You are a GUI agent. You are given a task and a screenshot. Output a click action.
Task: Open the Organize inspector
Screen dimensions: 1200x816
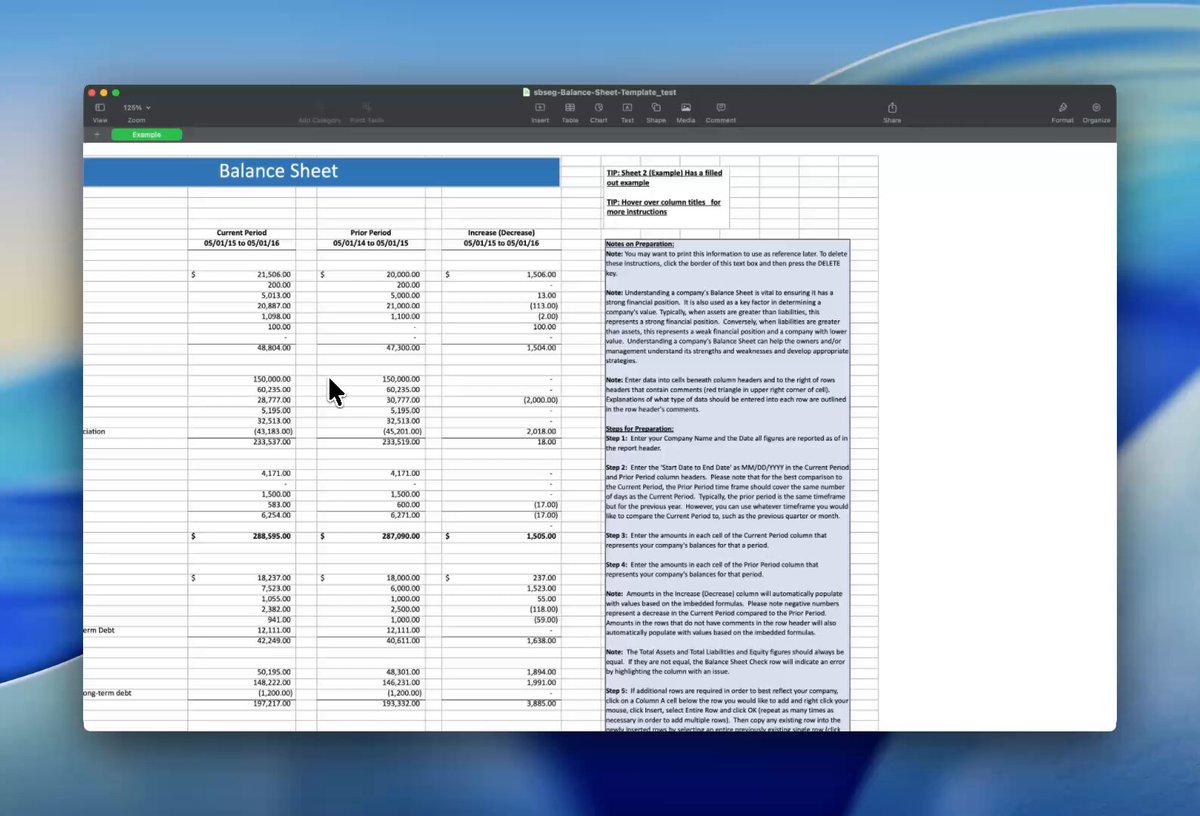(x=1096, y=107)
